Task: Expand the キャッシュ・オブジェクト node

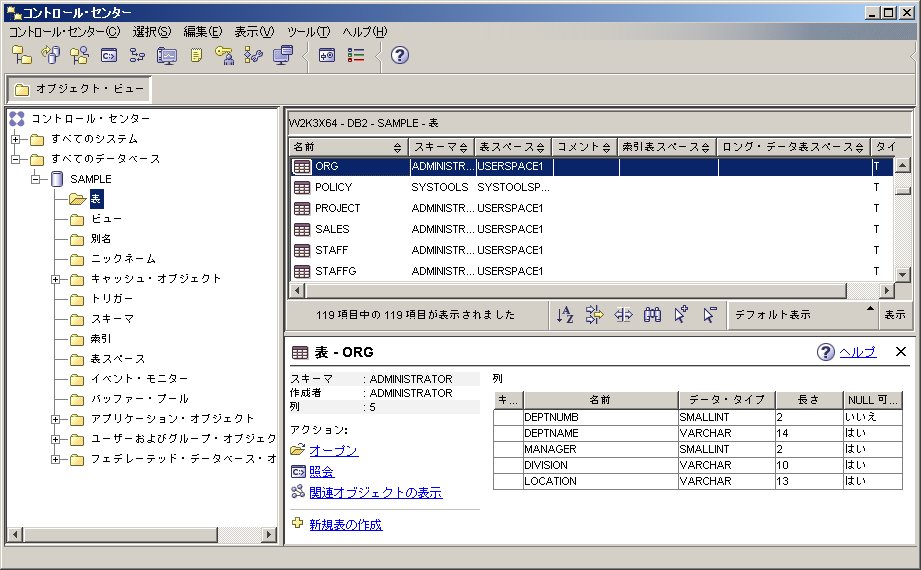Action: [x=56, y=279]
